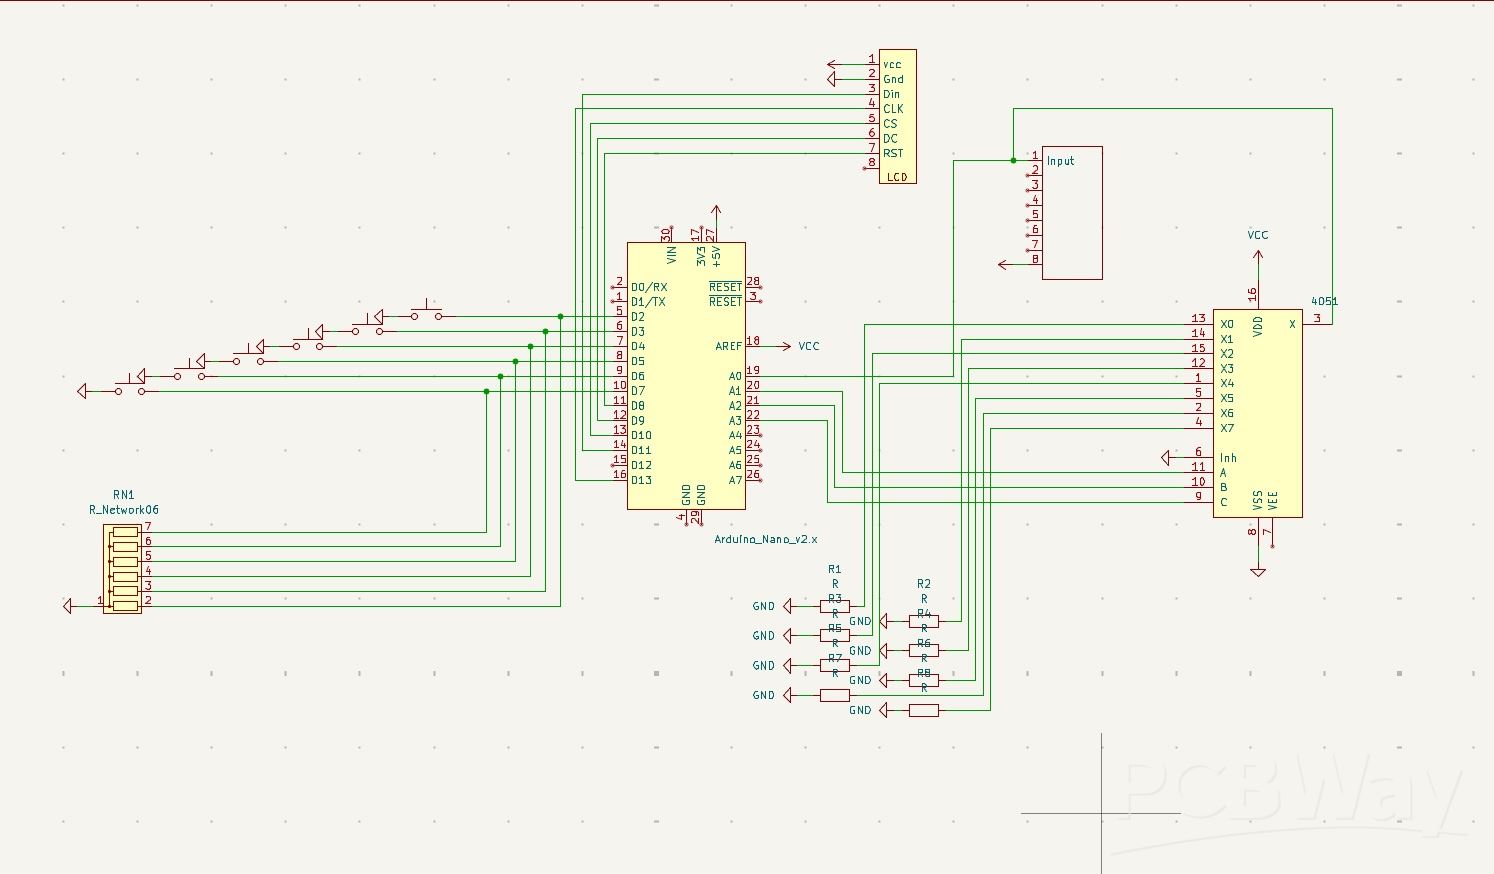Click the B select pin on 4051
The width and height of the screenshot is (1494, 874).
coord(1223,487)
